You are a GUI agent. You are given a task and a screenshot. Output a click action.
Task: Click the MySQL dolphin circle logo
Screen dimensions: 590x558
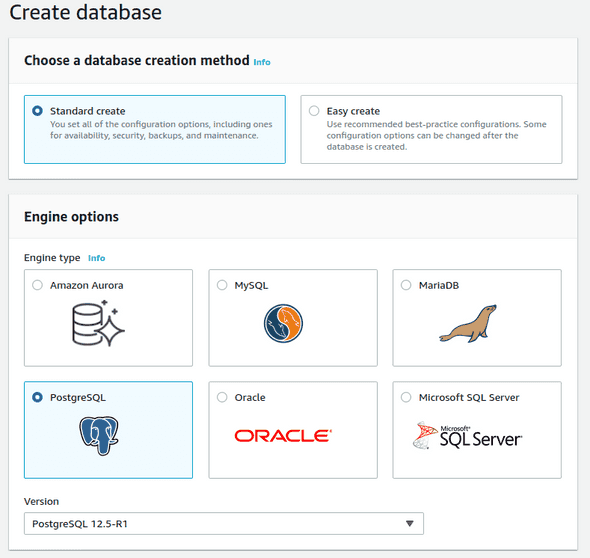tap(283, 323)
